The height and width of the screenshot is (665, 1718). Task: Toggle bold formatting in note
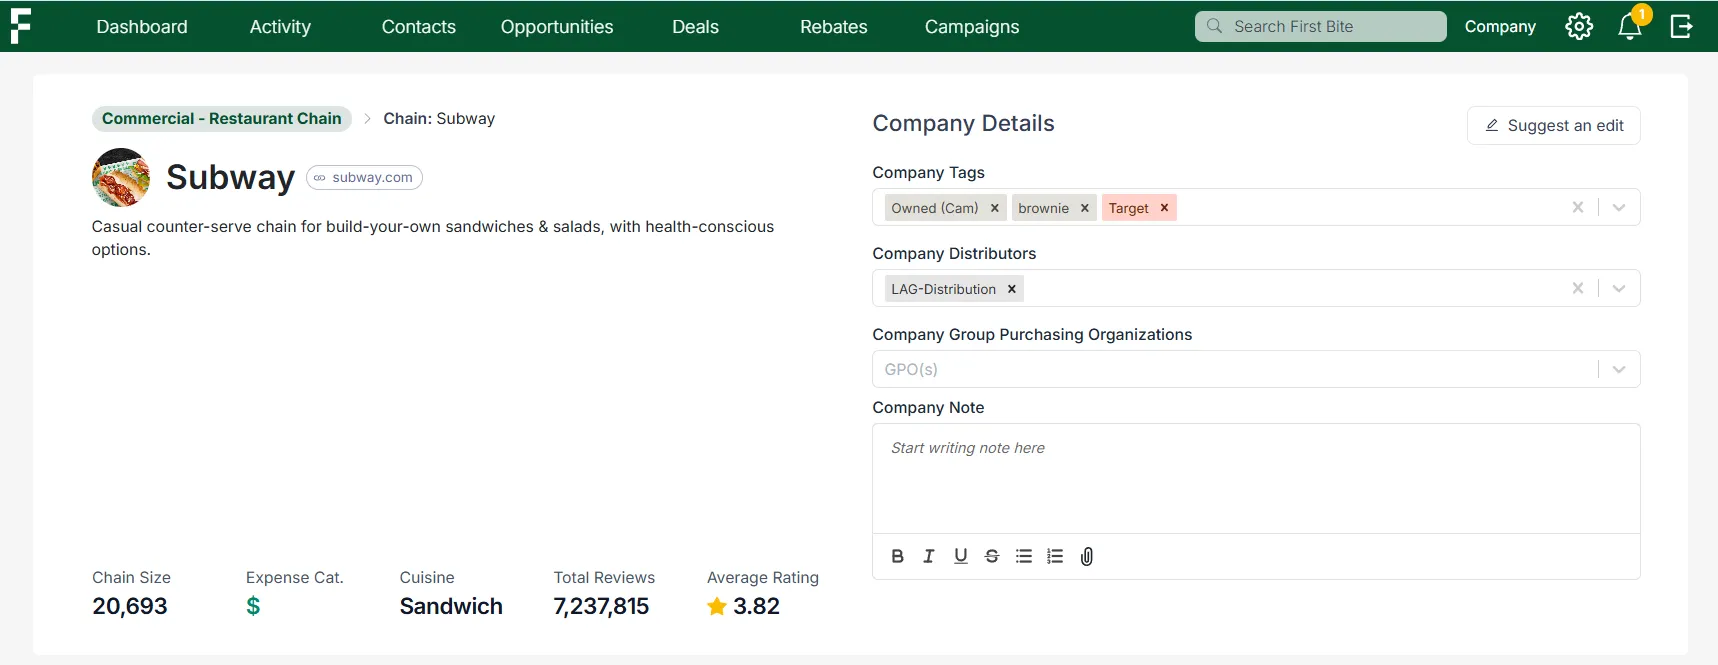click(x=897, y=556)
